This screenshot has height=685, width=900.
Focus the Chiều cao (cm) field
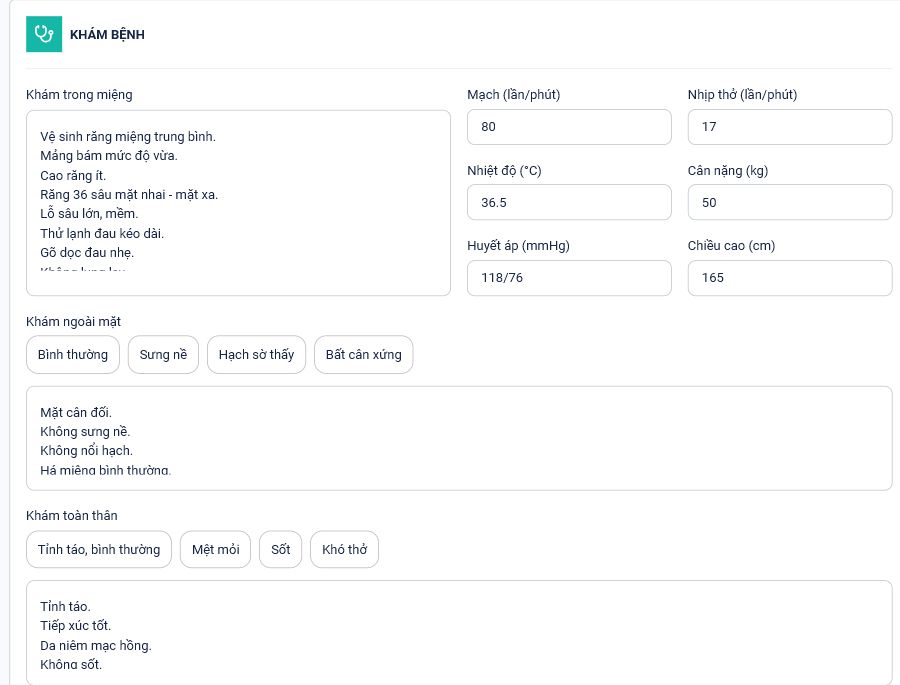[x=790, y=278]
